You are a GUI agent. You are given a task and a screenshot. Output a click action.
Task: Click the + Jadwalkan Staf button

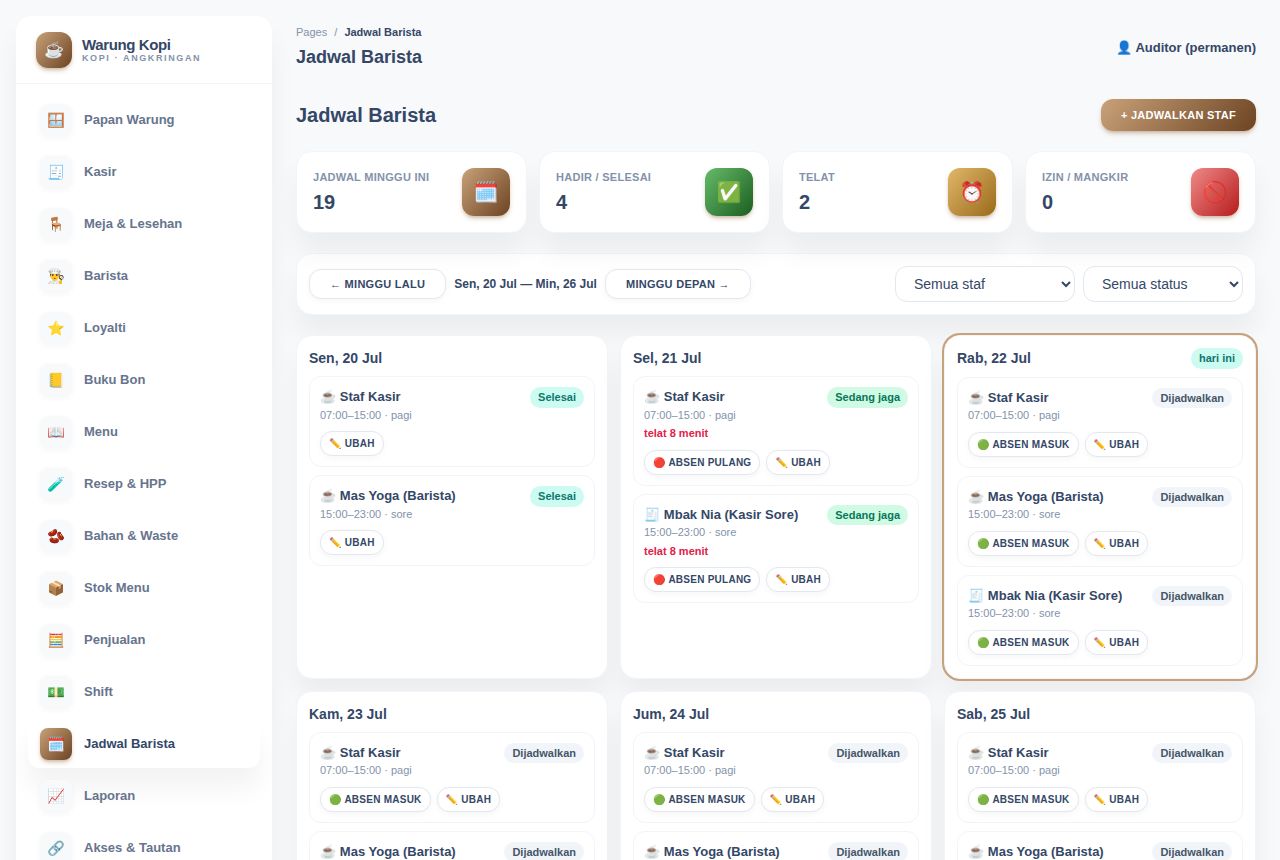[1178, 115]
